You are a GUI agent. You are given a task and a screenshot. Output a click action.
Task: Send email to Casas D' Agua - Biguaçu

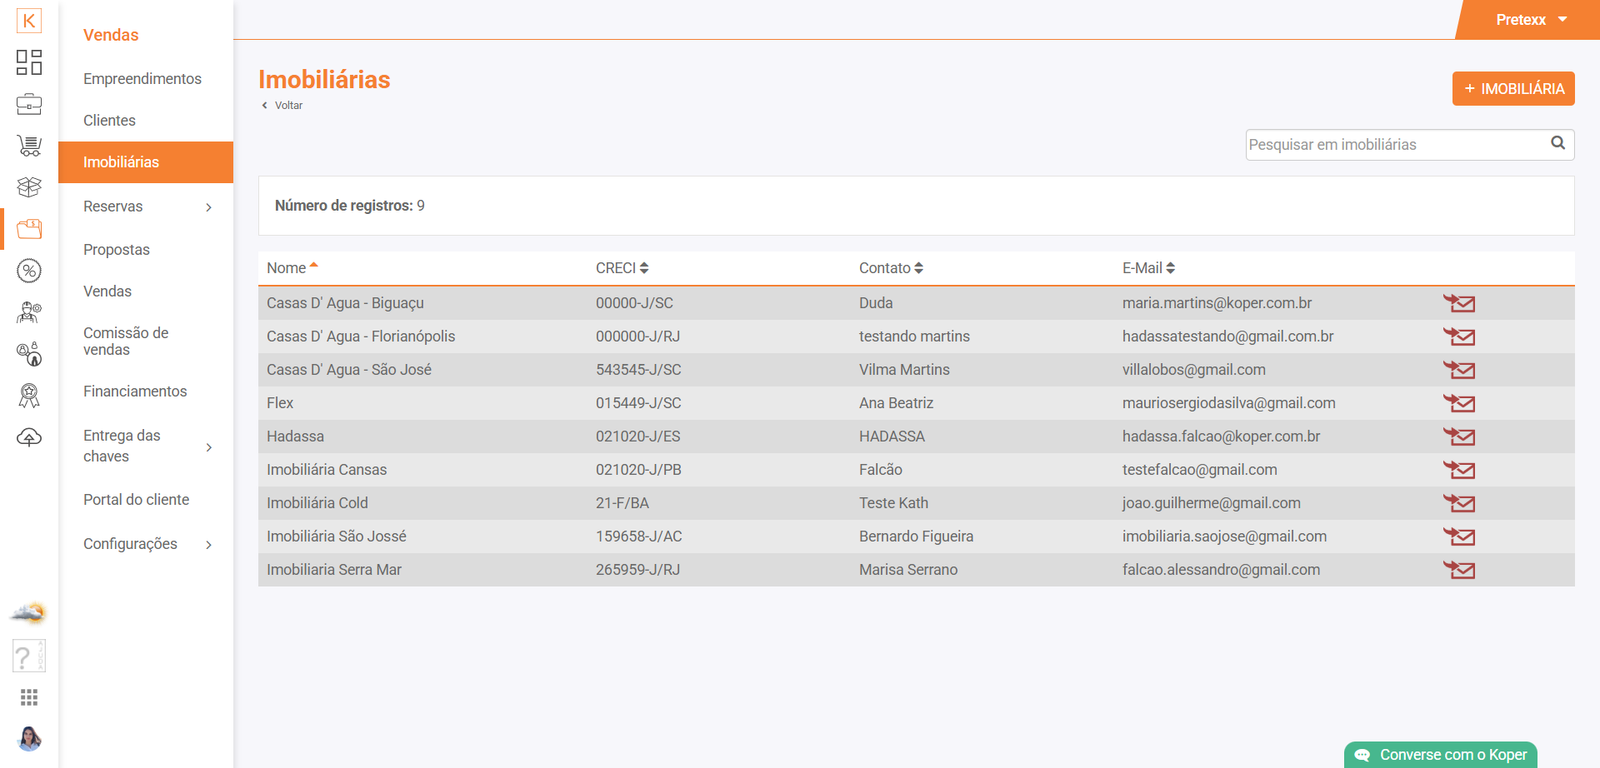point(1459,303)
